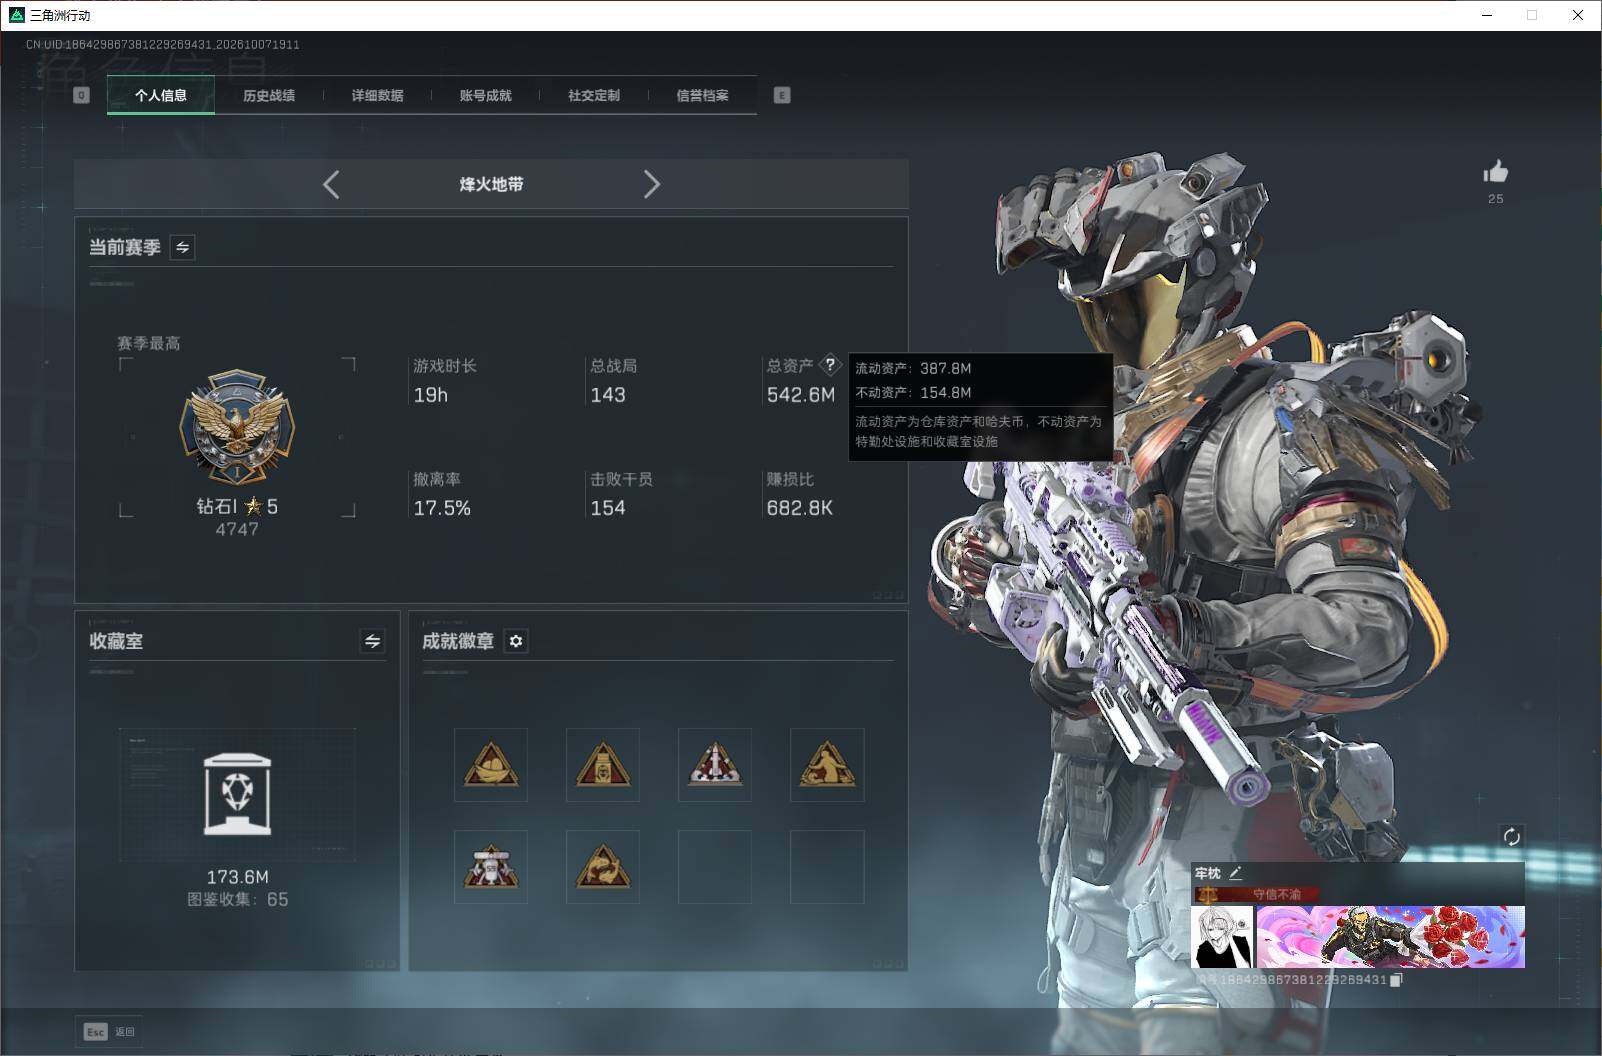The height and width of the screenshot is (1056, 1602).
Task: Select second achievement badge in top row
Action: [x=603, y=765]
